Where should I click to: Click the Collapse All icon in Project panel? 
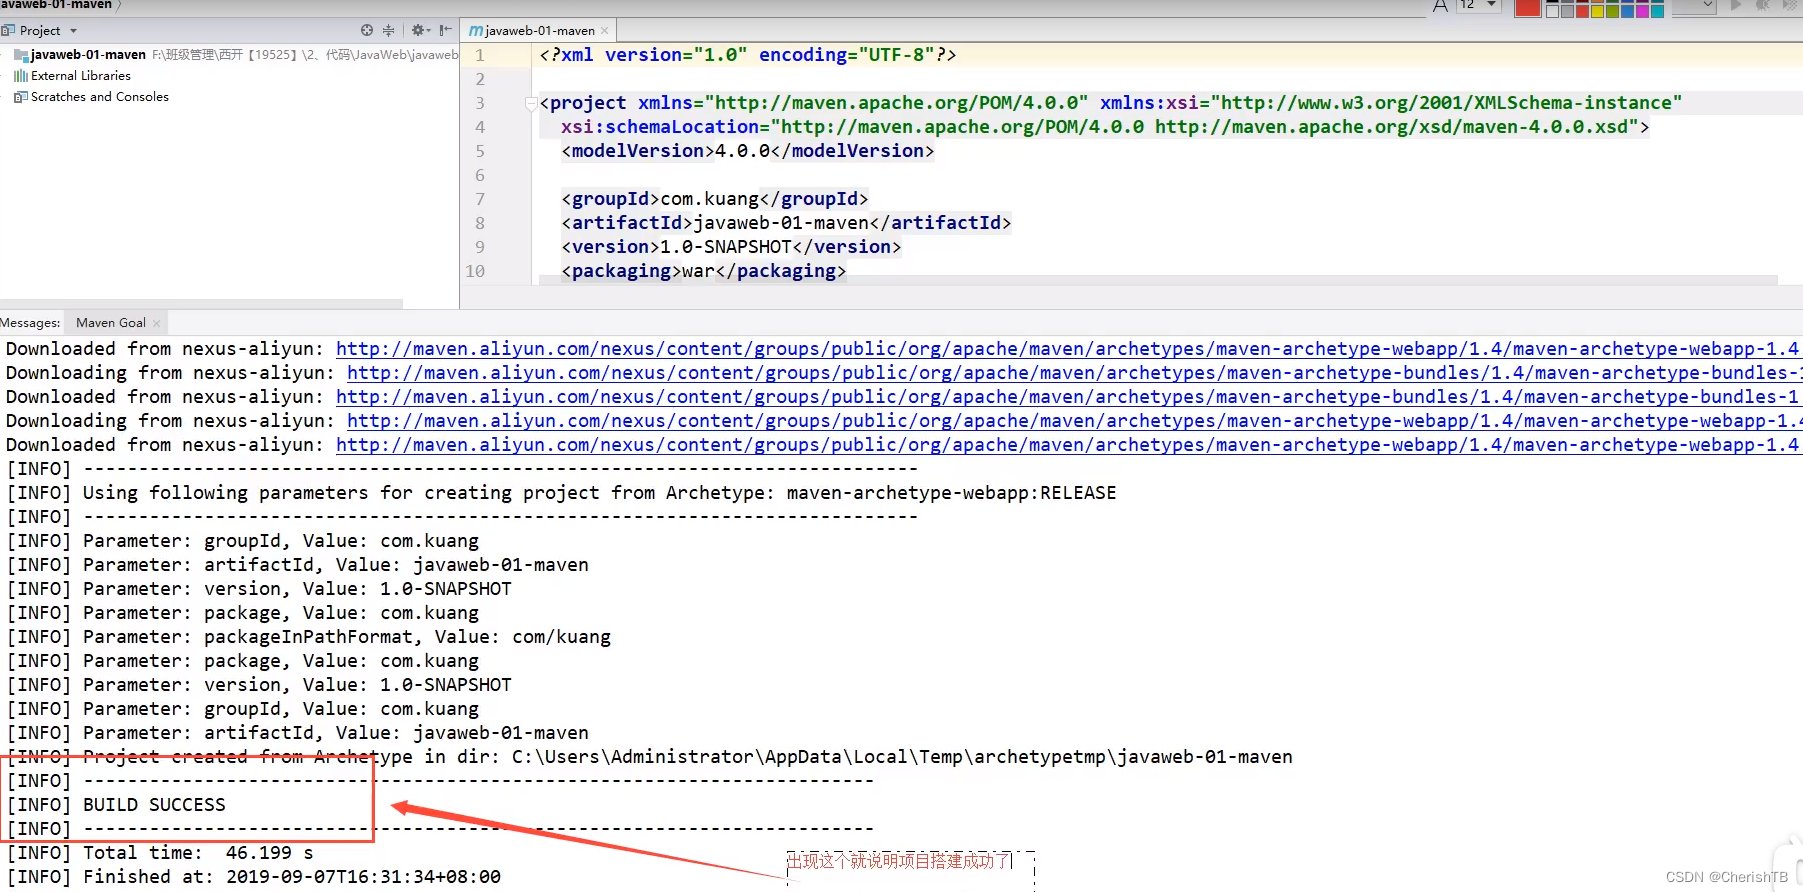point(389,30)
